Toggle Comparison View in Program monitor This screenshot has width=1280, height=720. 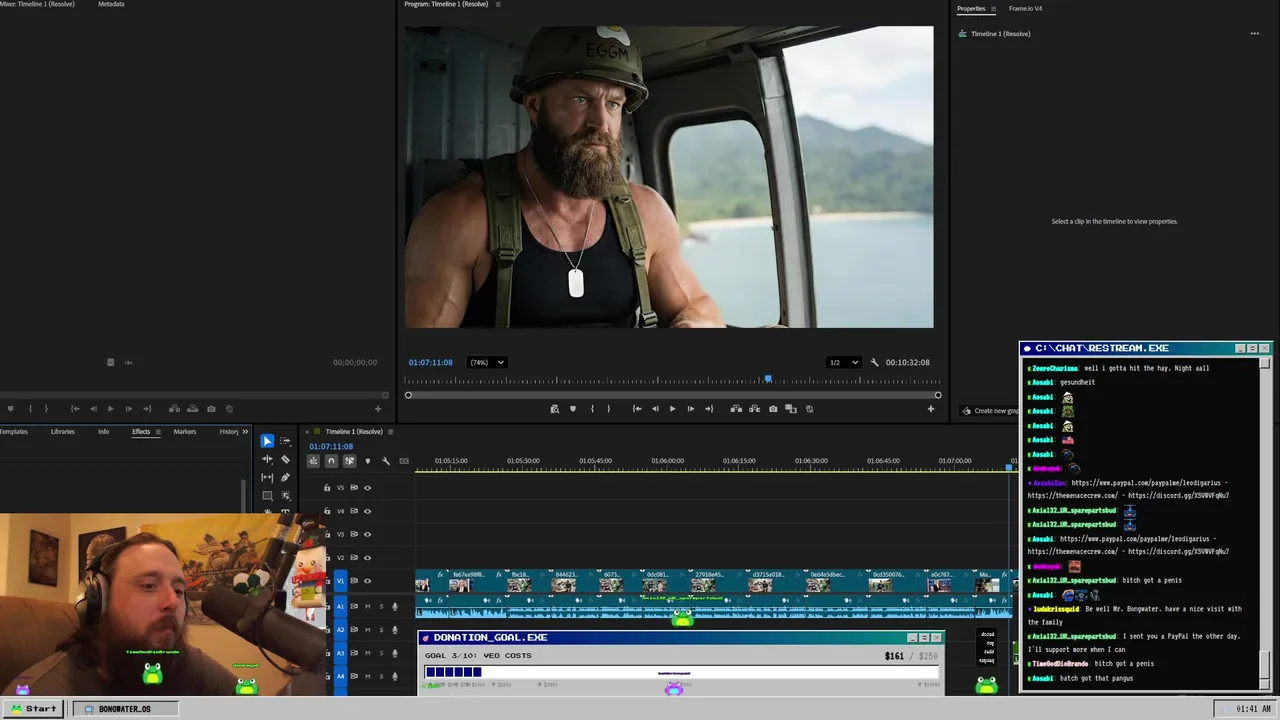[791, 408]
